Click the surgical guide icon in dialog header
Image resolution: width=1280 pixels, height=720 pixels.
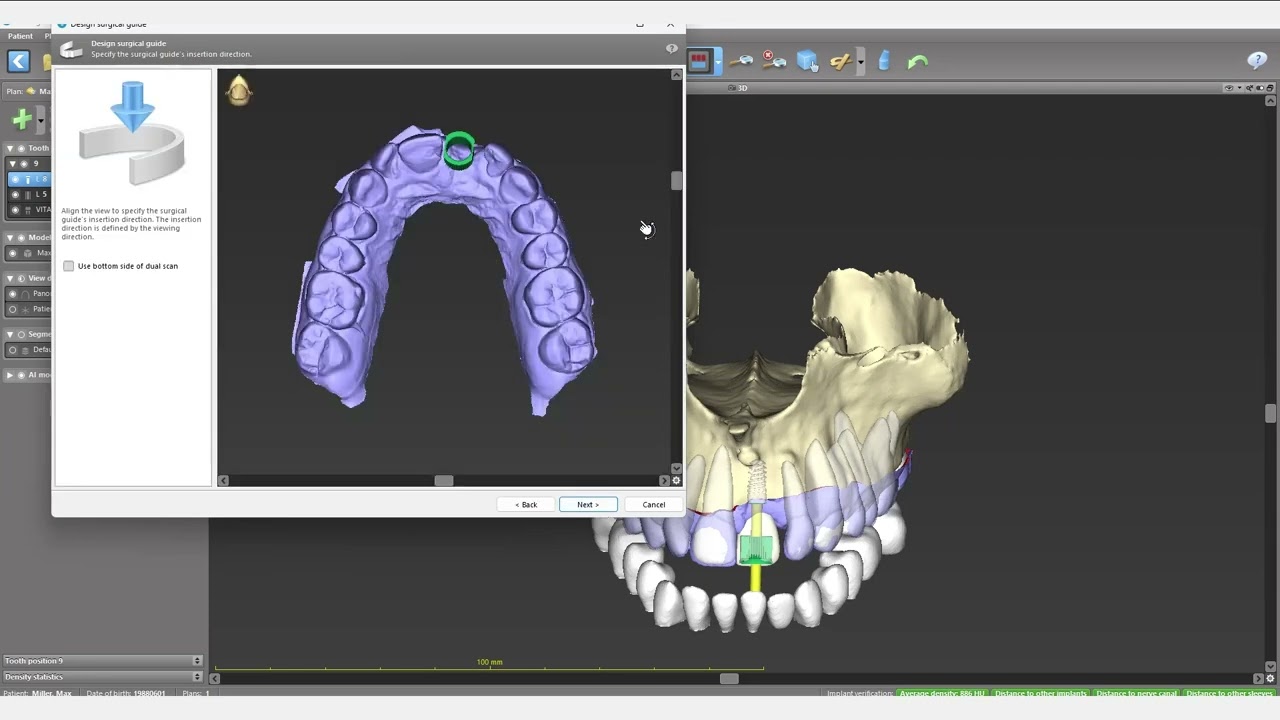tap(72, 49)
